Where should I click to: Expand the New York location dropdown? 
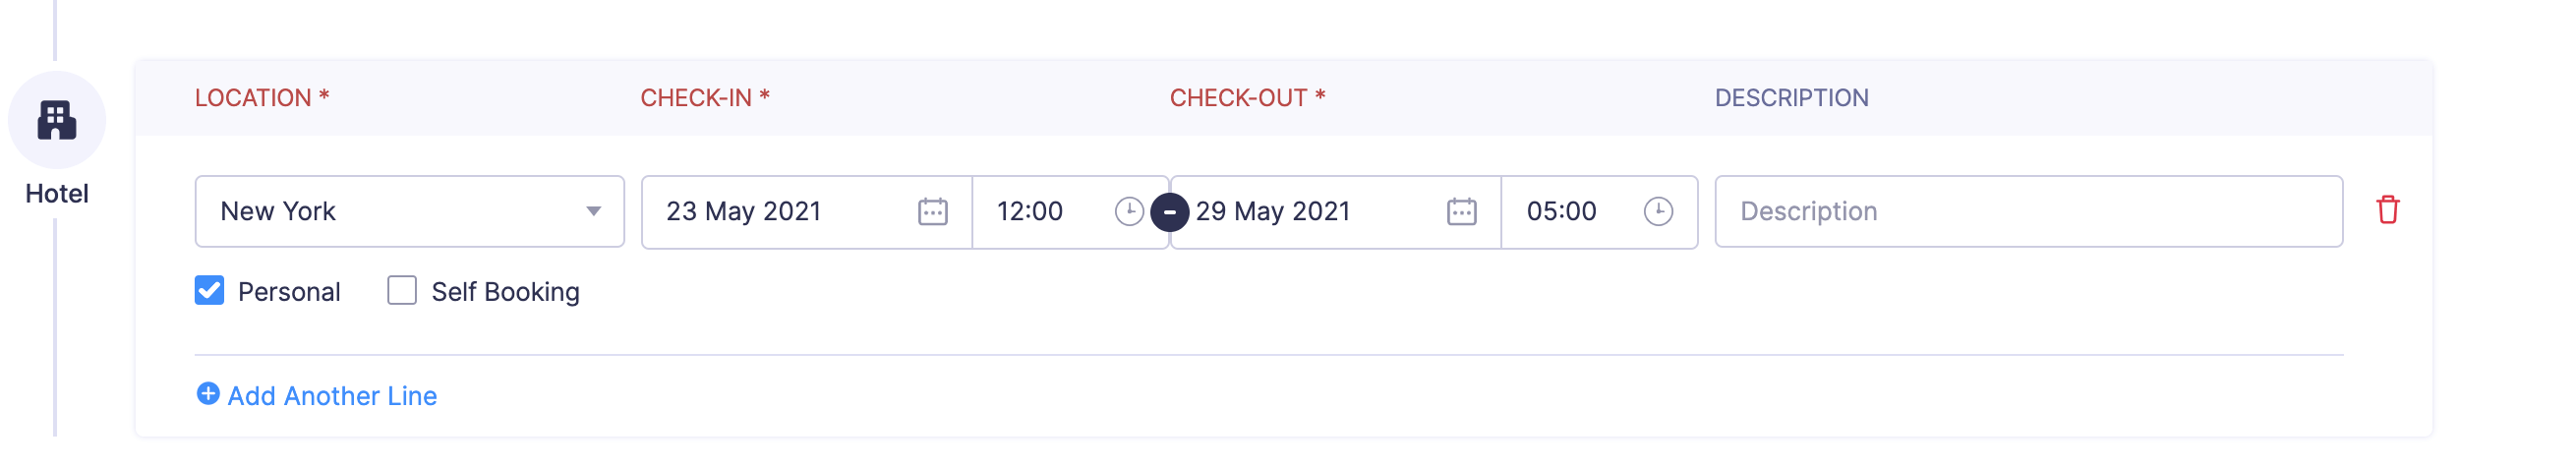coord(593,212)
